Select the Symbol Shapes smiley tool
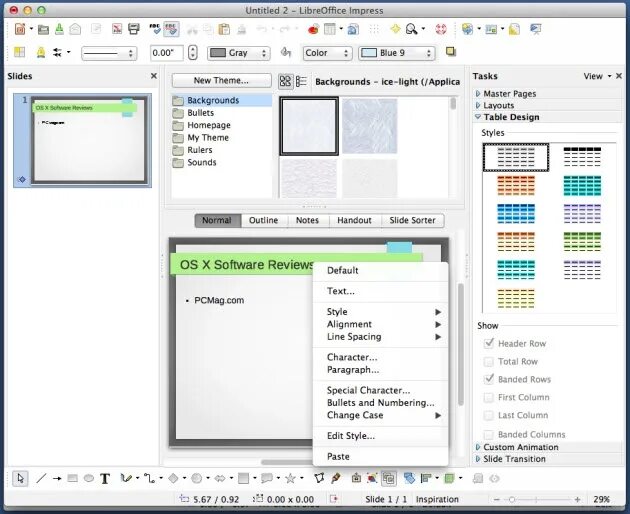This screenshot has height=514, width=630. 196,478
